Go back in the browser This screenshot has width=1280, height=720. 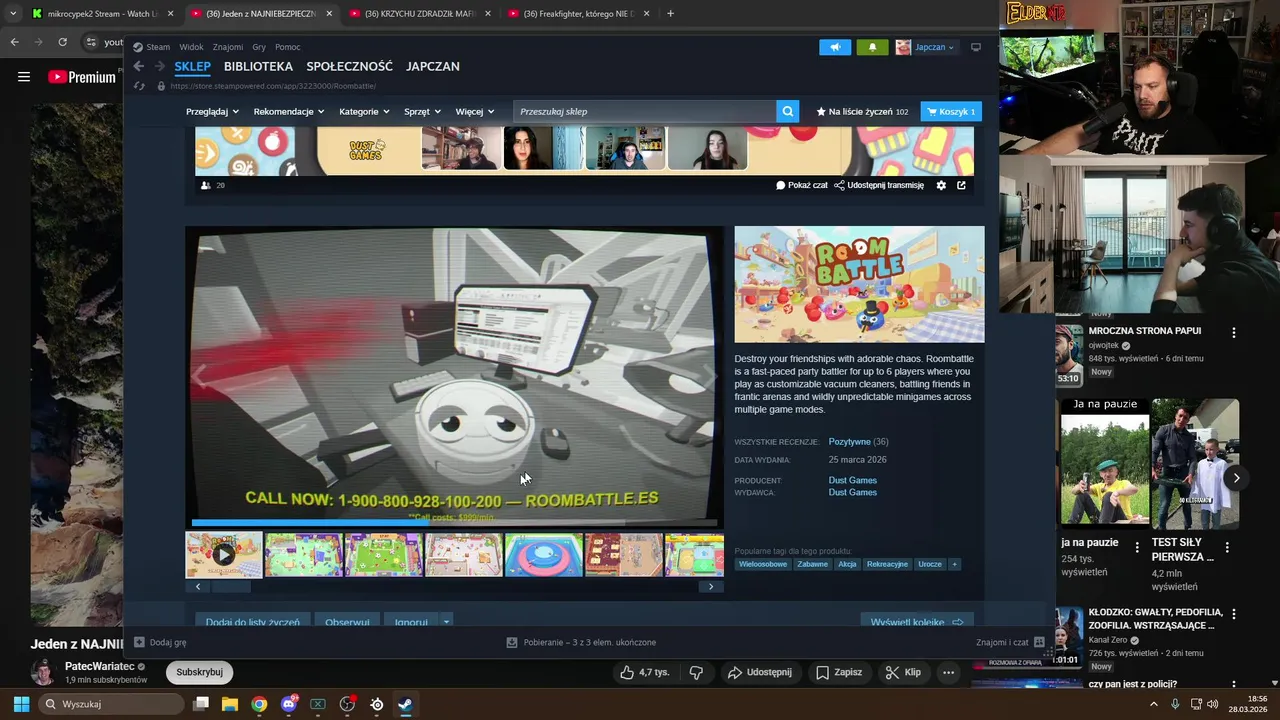click(x=14, y=42)
